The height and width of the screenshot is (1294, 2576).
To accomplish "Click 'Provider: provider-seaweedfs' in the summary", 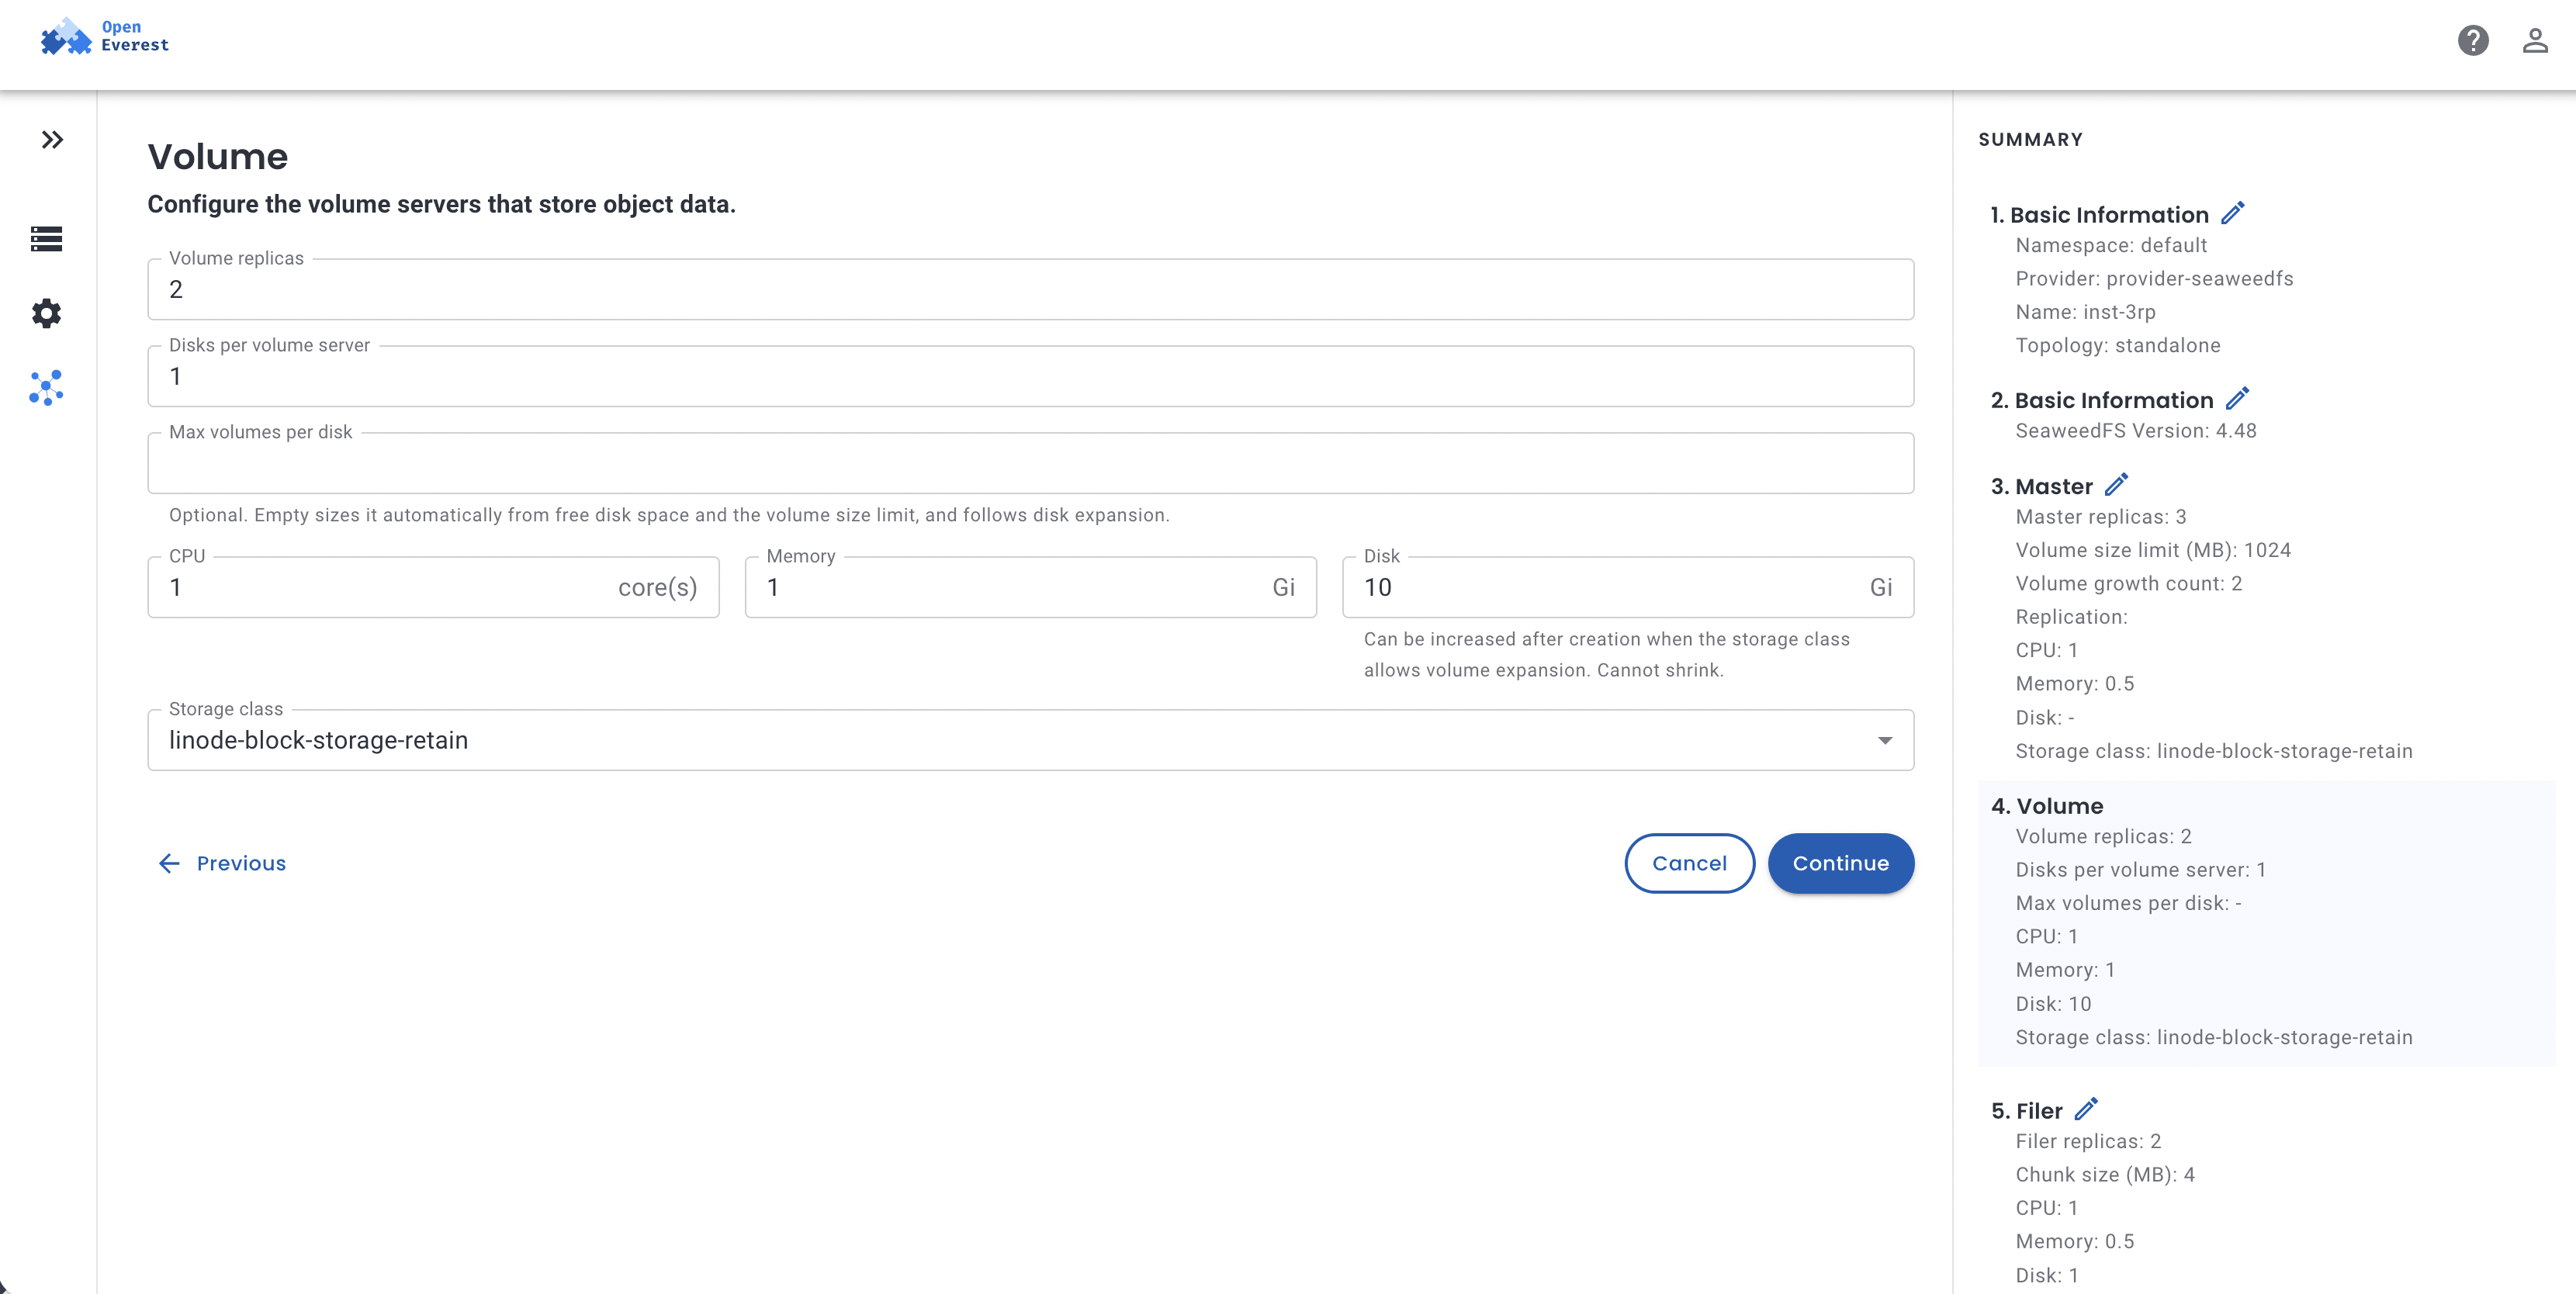I will 2154,279.
